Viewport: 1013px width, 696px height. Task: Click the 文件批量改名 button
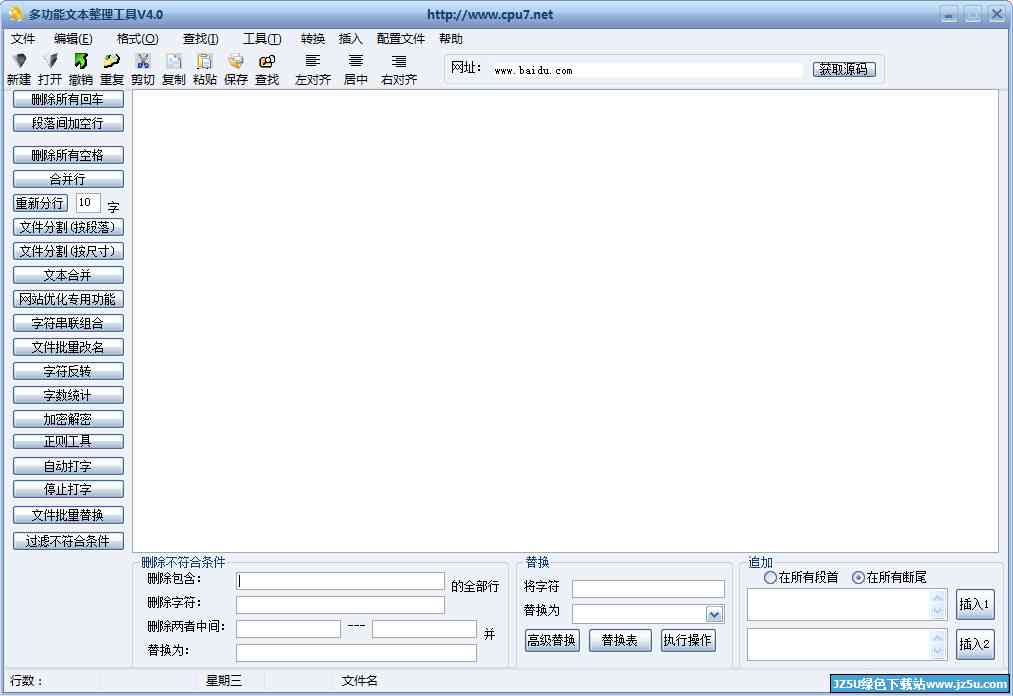68,347
